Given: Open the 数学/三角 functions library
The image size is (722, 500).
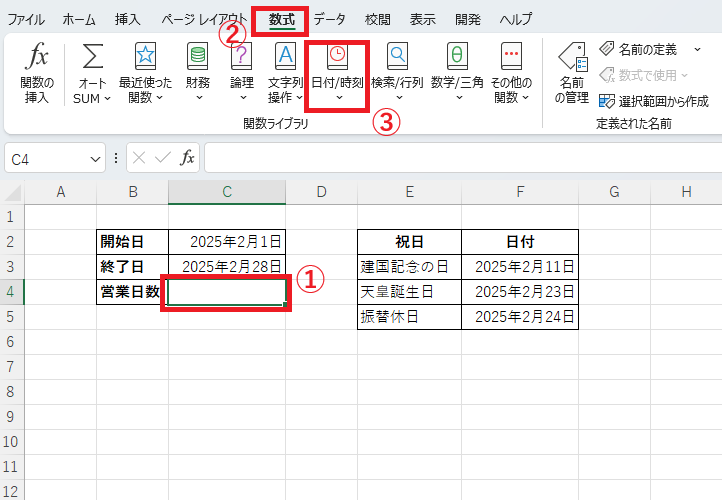Looking at the screenshot, I should click(457, 73).
